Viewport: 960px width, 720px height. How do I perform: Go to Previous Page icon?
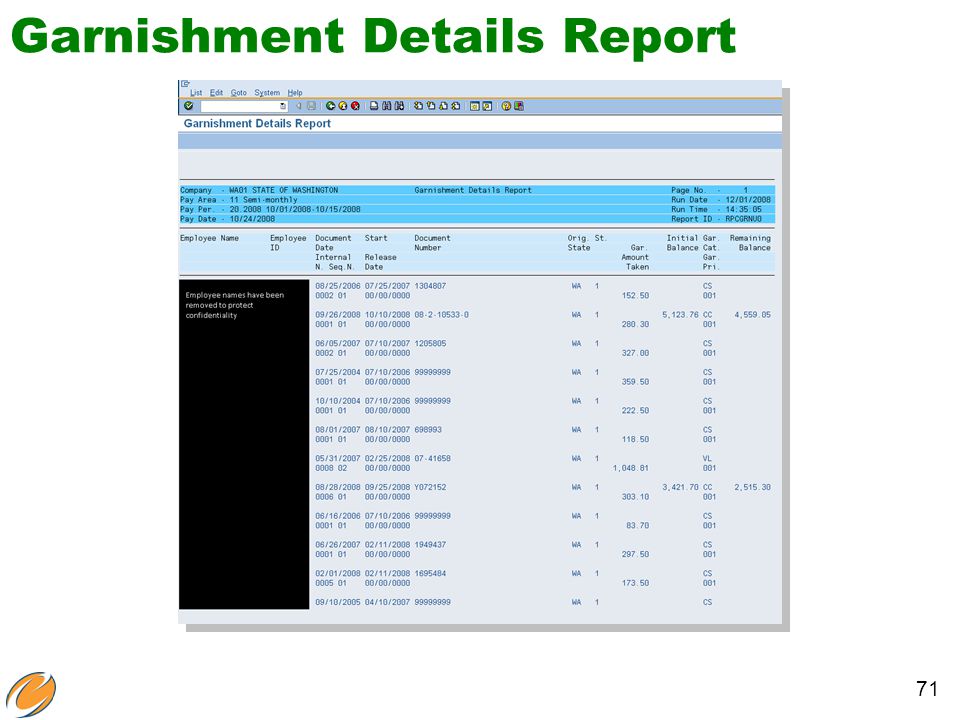pos(430,106)
